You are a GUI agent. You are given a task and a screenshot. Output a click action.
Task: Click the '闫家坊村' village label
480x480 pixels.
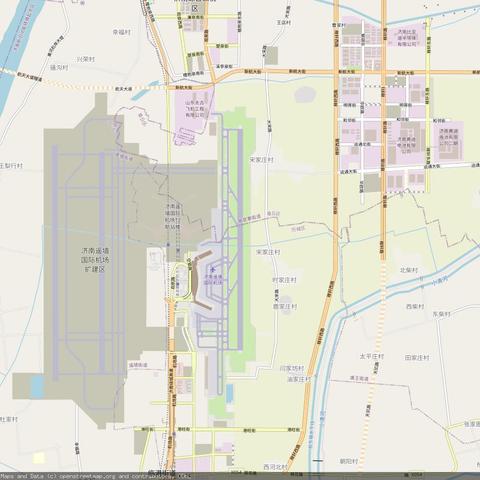pos(292,369)
